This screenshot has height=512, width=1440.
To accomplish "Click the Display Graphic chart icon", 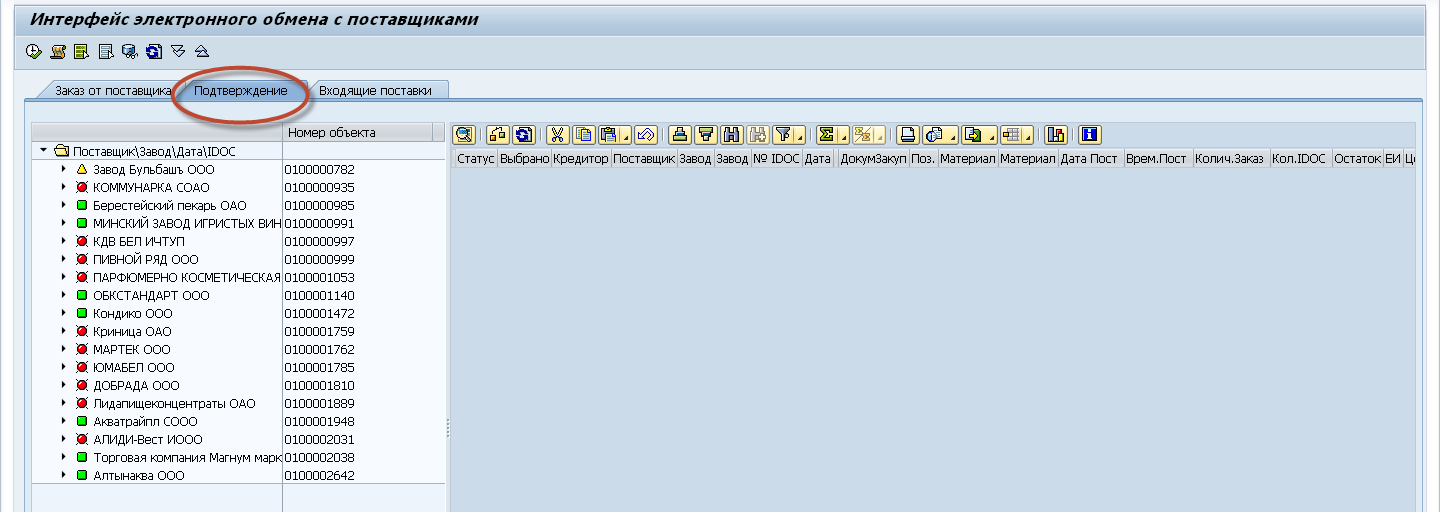I will pos(1057,134).
